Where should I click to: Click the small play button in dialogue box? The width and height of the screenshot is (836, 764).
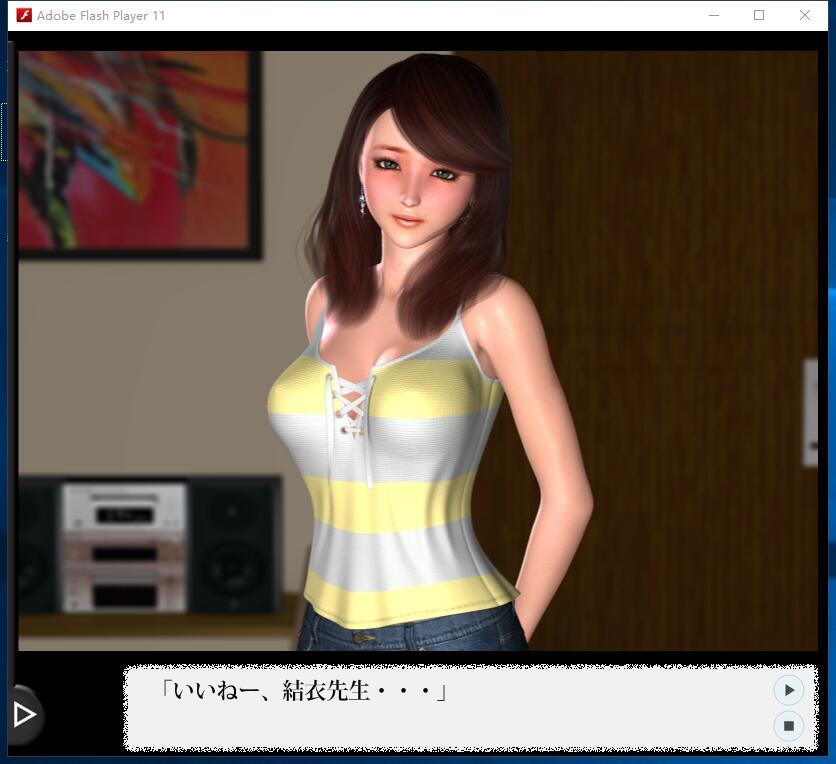(788, 690)
